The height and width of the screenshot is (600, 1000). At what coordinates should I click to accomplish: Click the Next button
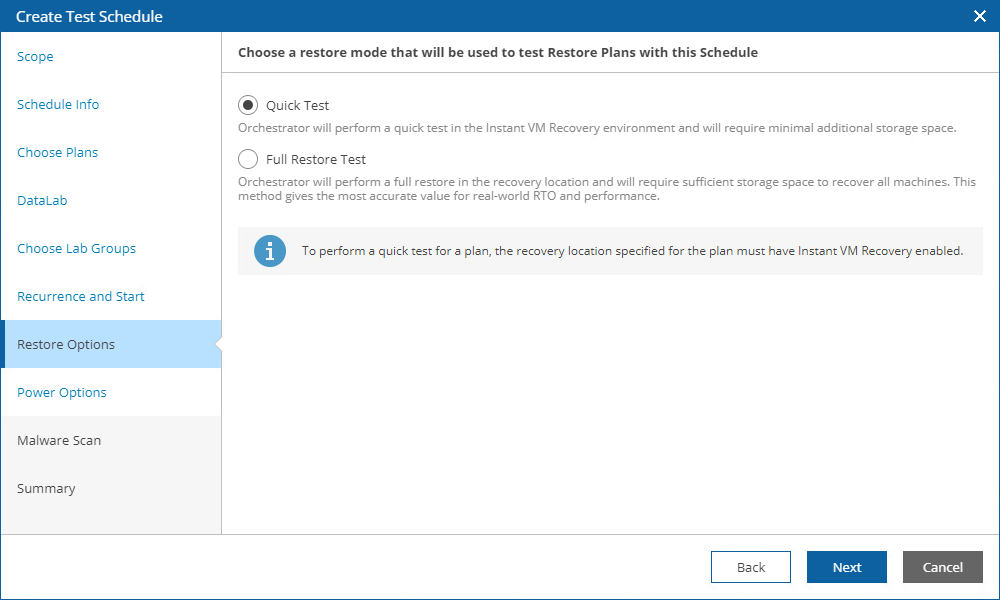[846, 567]
